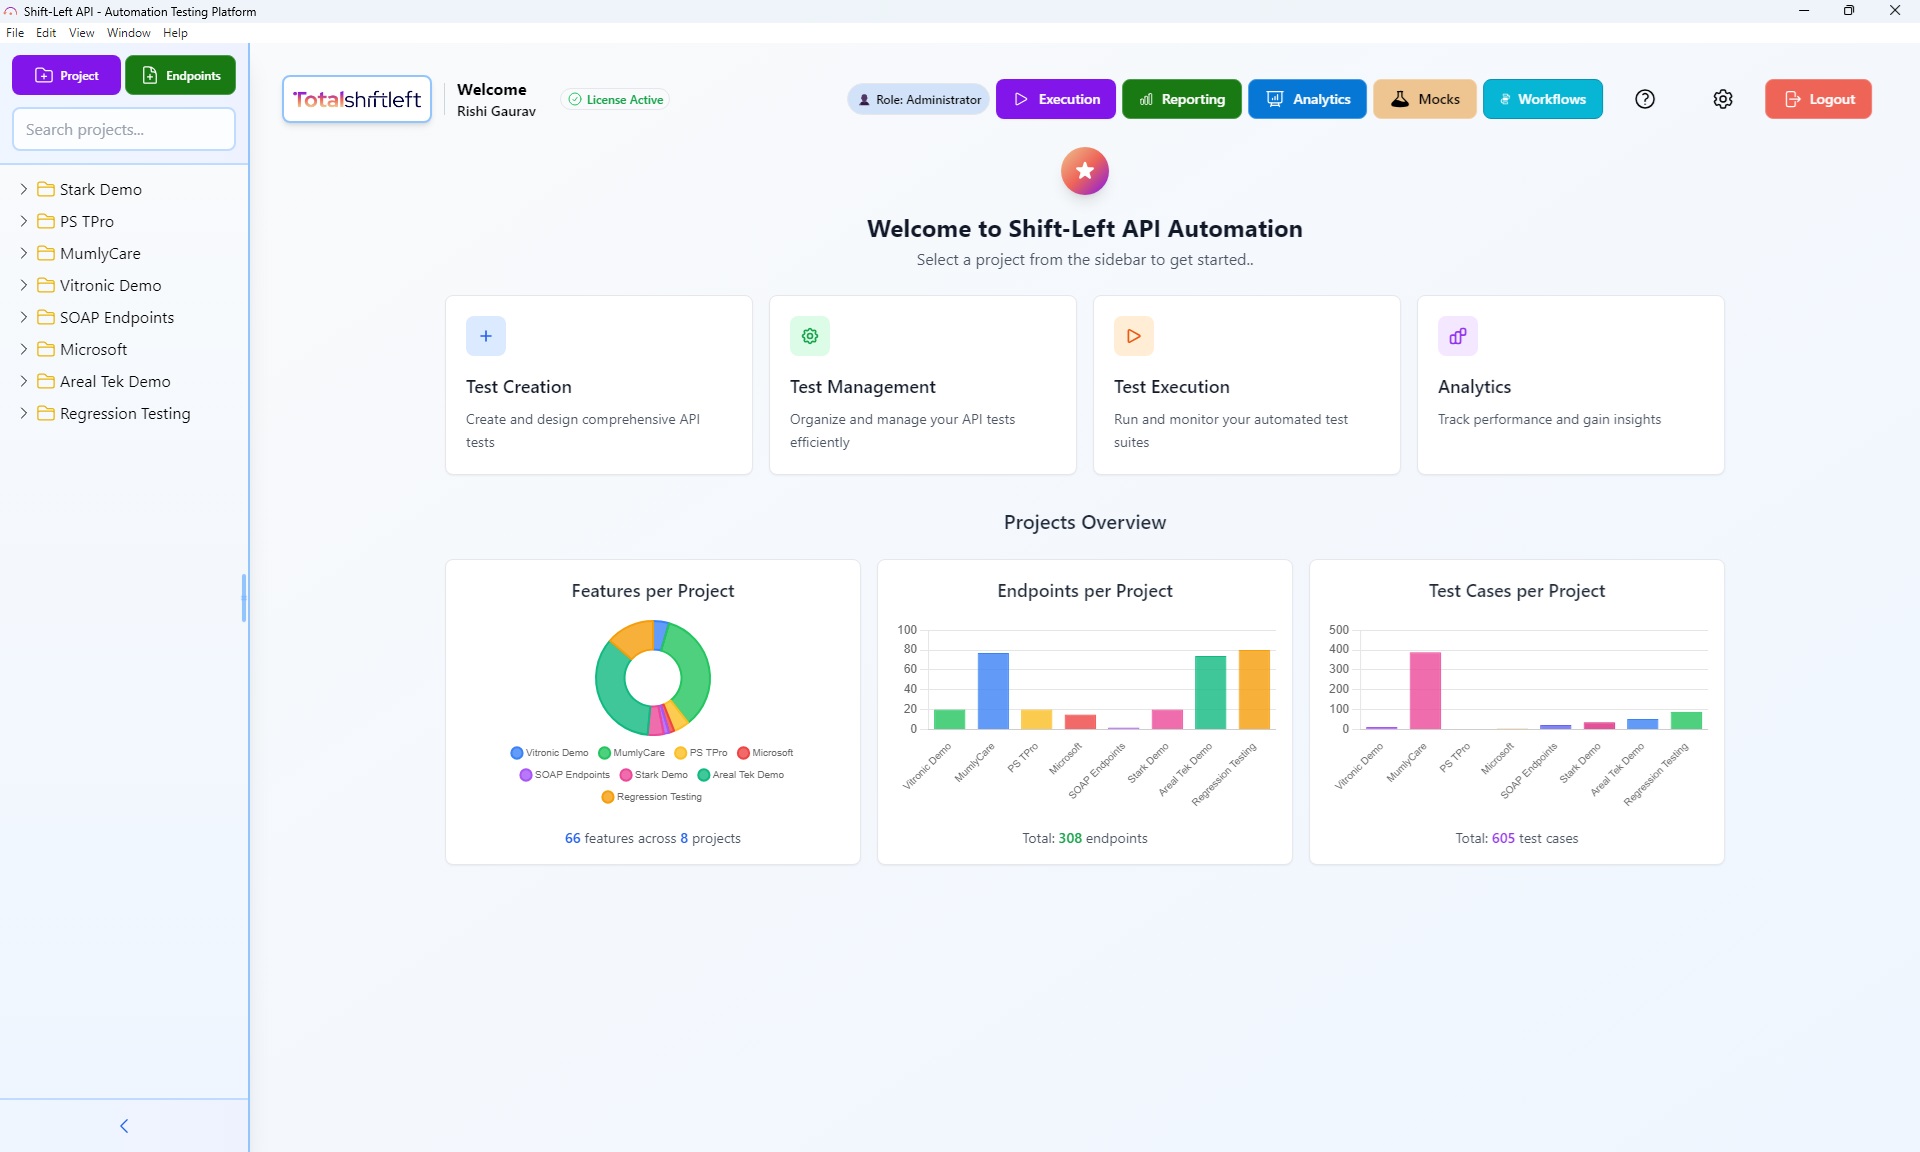Image resolution: width=1920 pixels, height=1152 pixels.
Task: Expand the SOAP Endpoints tree node
Action: 24,317
